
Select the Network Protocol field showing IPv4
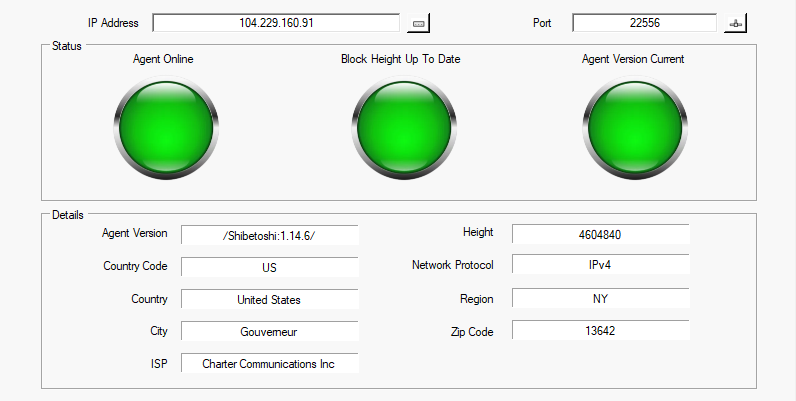pos(600,266)
